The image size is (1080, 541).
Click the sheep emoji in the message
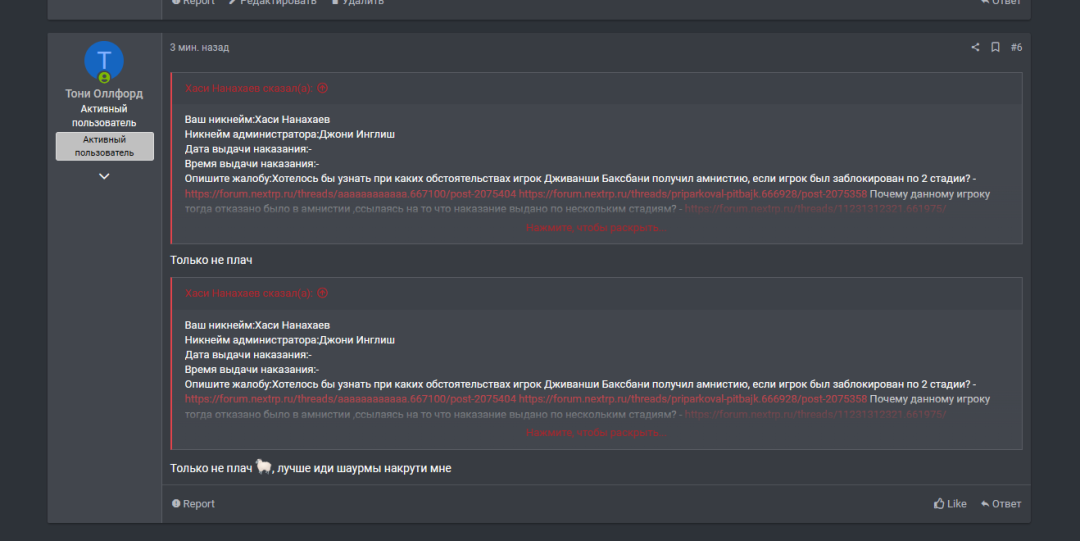click(264, 467)
